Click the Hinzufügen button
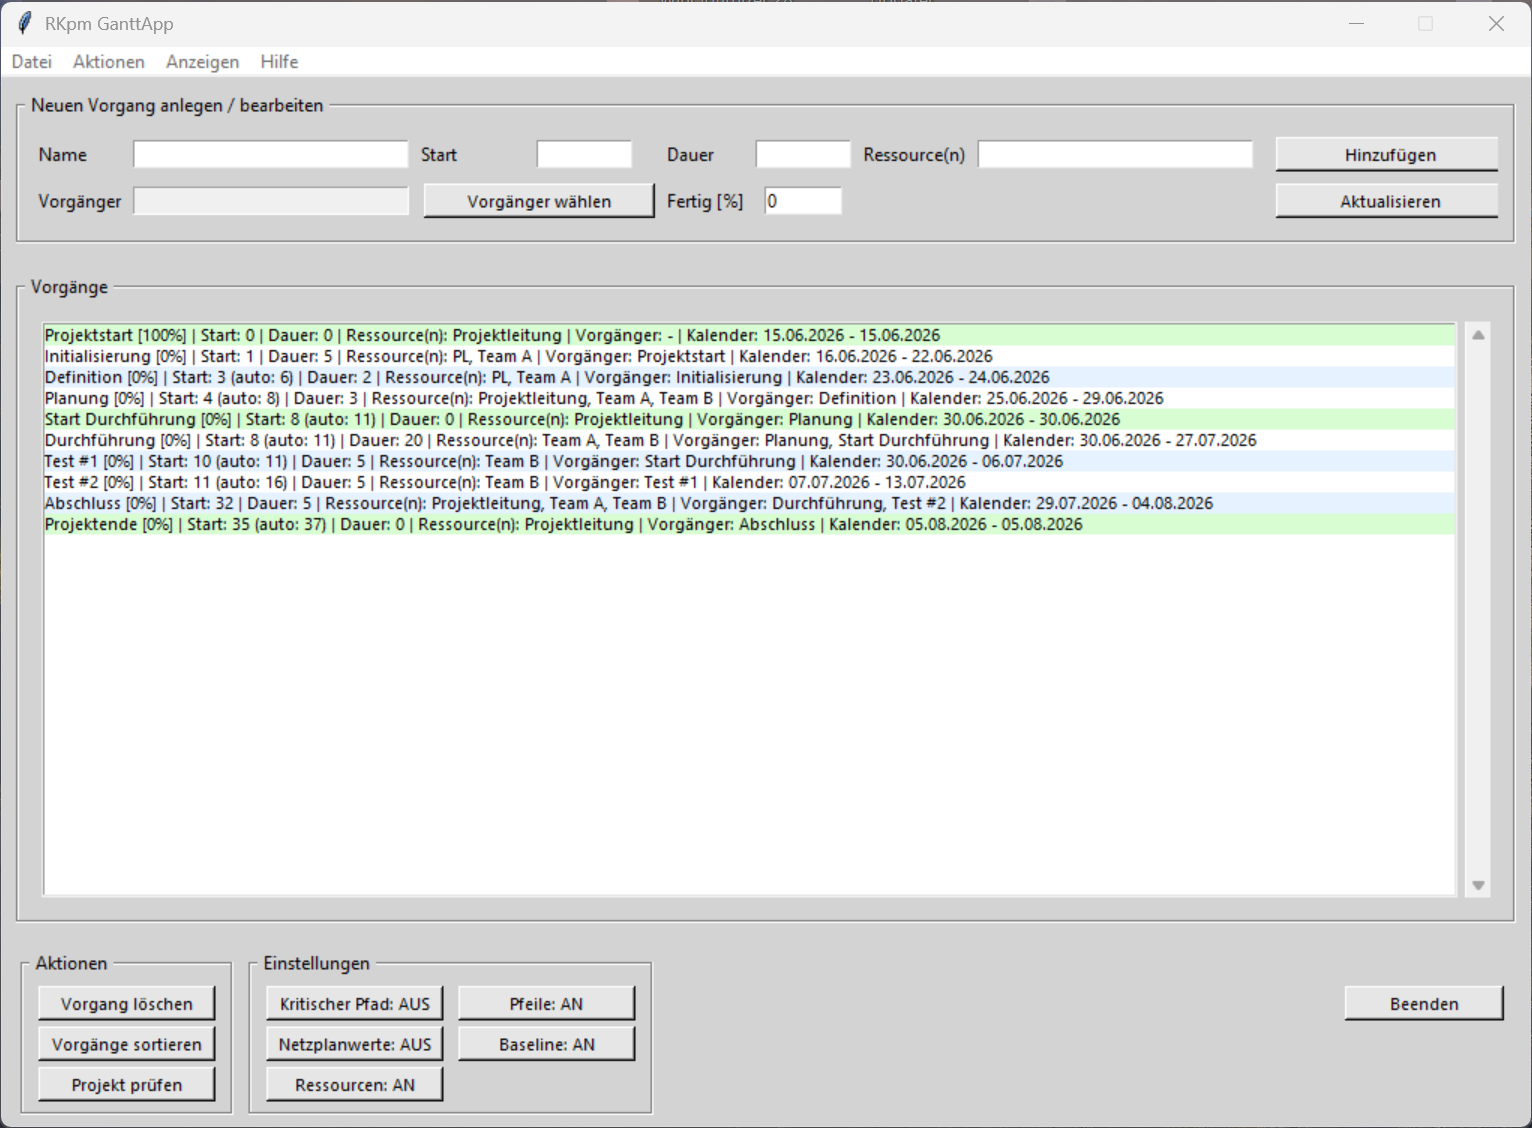The height and width of the screenshot is (1128, 1532). click(1387, 155)
